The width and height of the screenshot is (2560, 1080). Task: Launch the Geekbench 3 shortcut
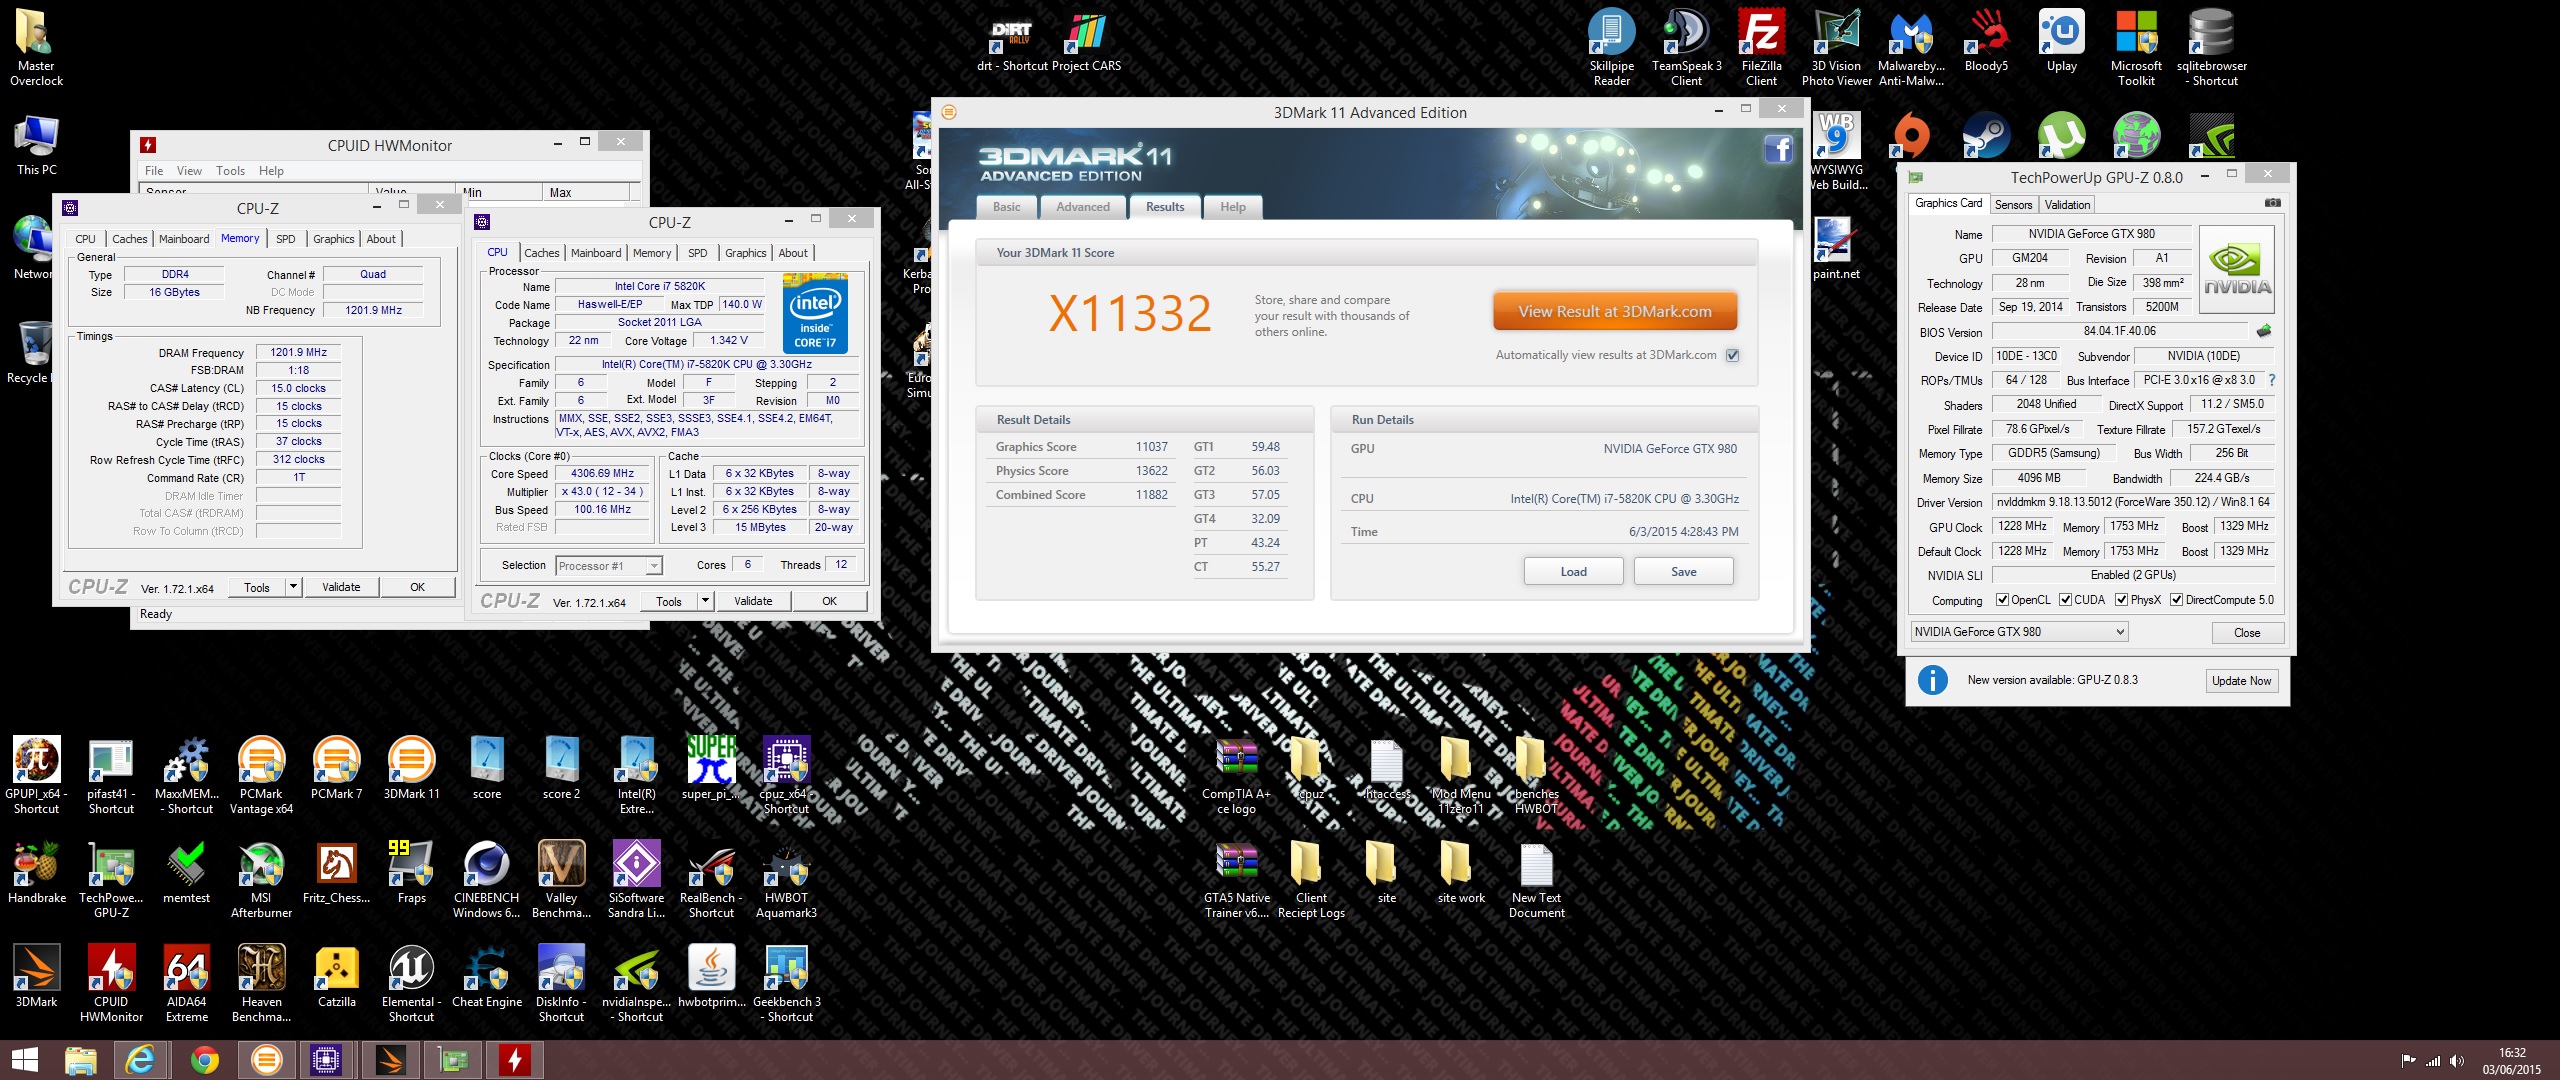point(787,983)
